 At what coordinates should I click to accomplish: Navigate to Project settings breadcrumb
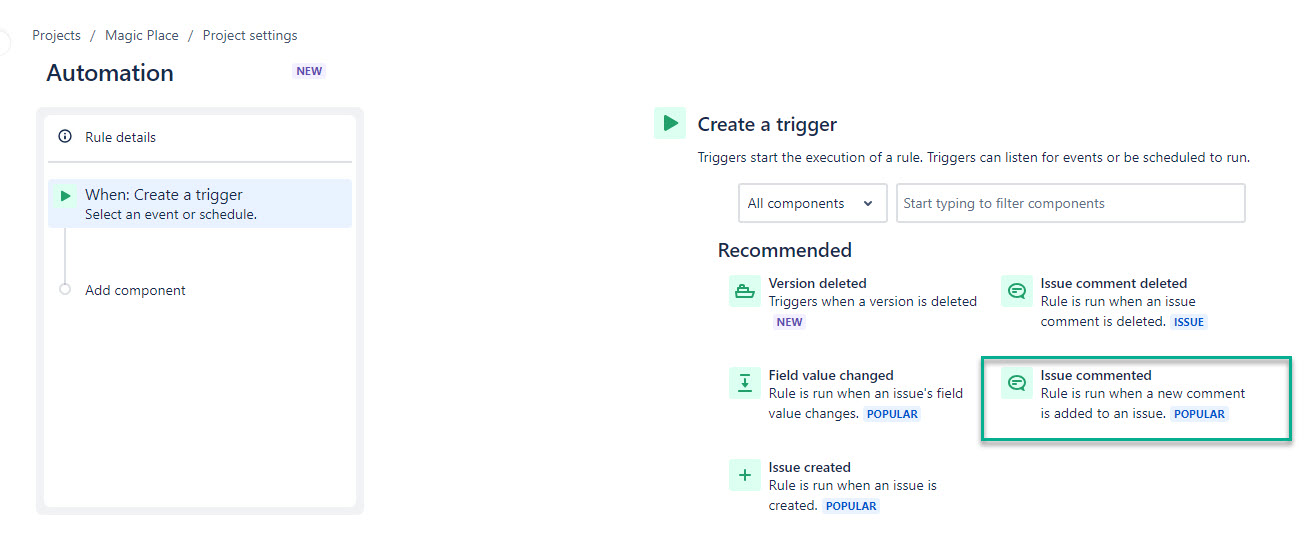[250, 35]
